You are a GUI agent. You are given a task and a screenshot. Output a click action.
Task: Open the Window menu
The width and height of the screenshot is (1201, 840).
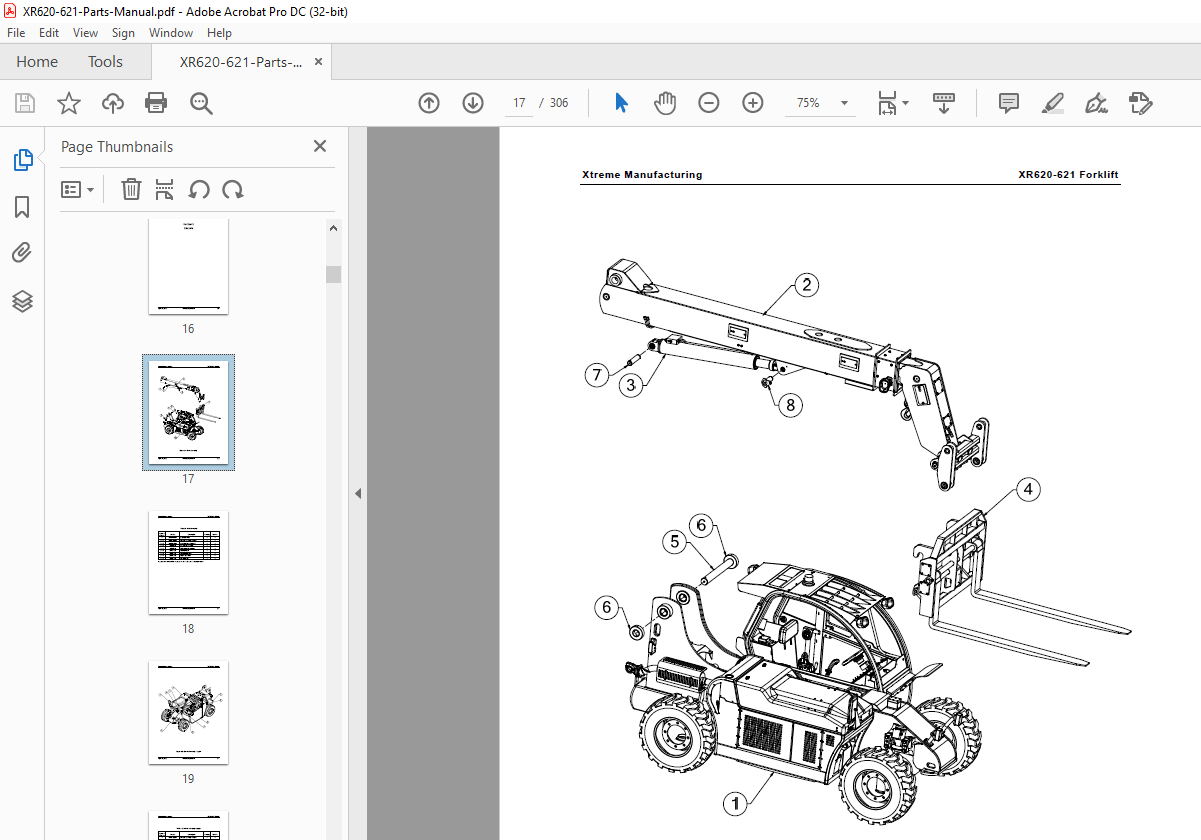pos(171,33)
